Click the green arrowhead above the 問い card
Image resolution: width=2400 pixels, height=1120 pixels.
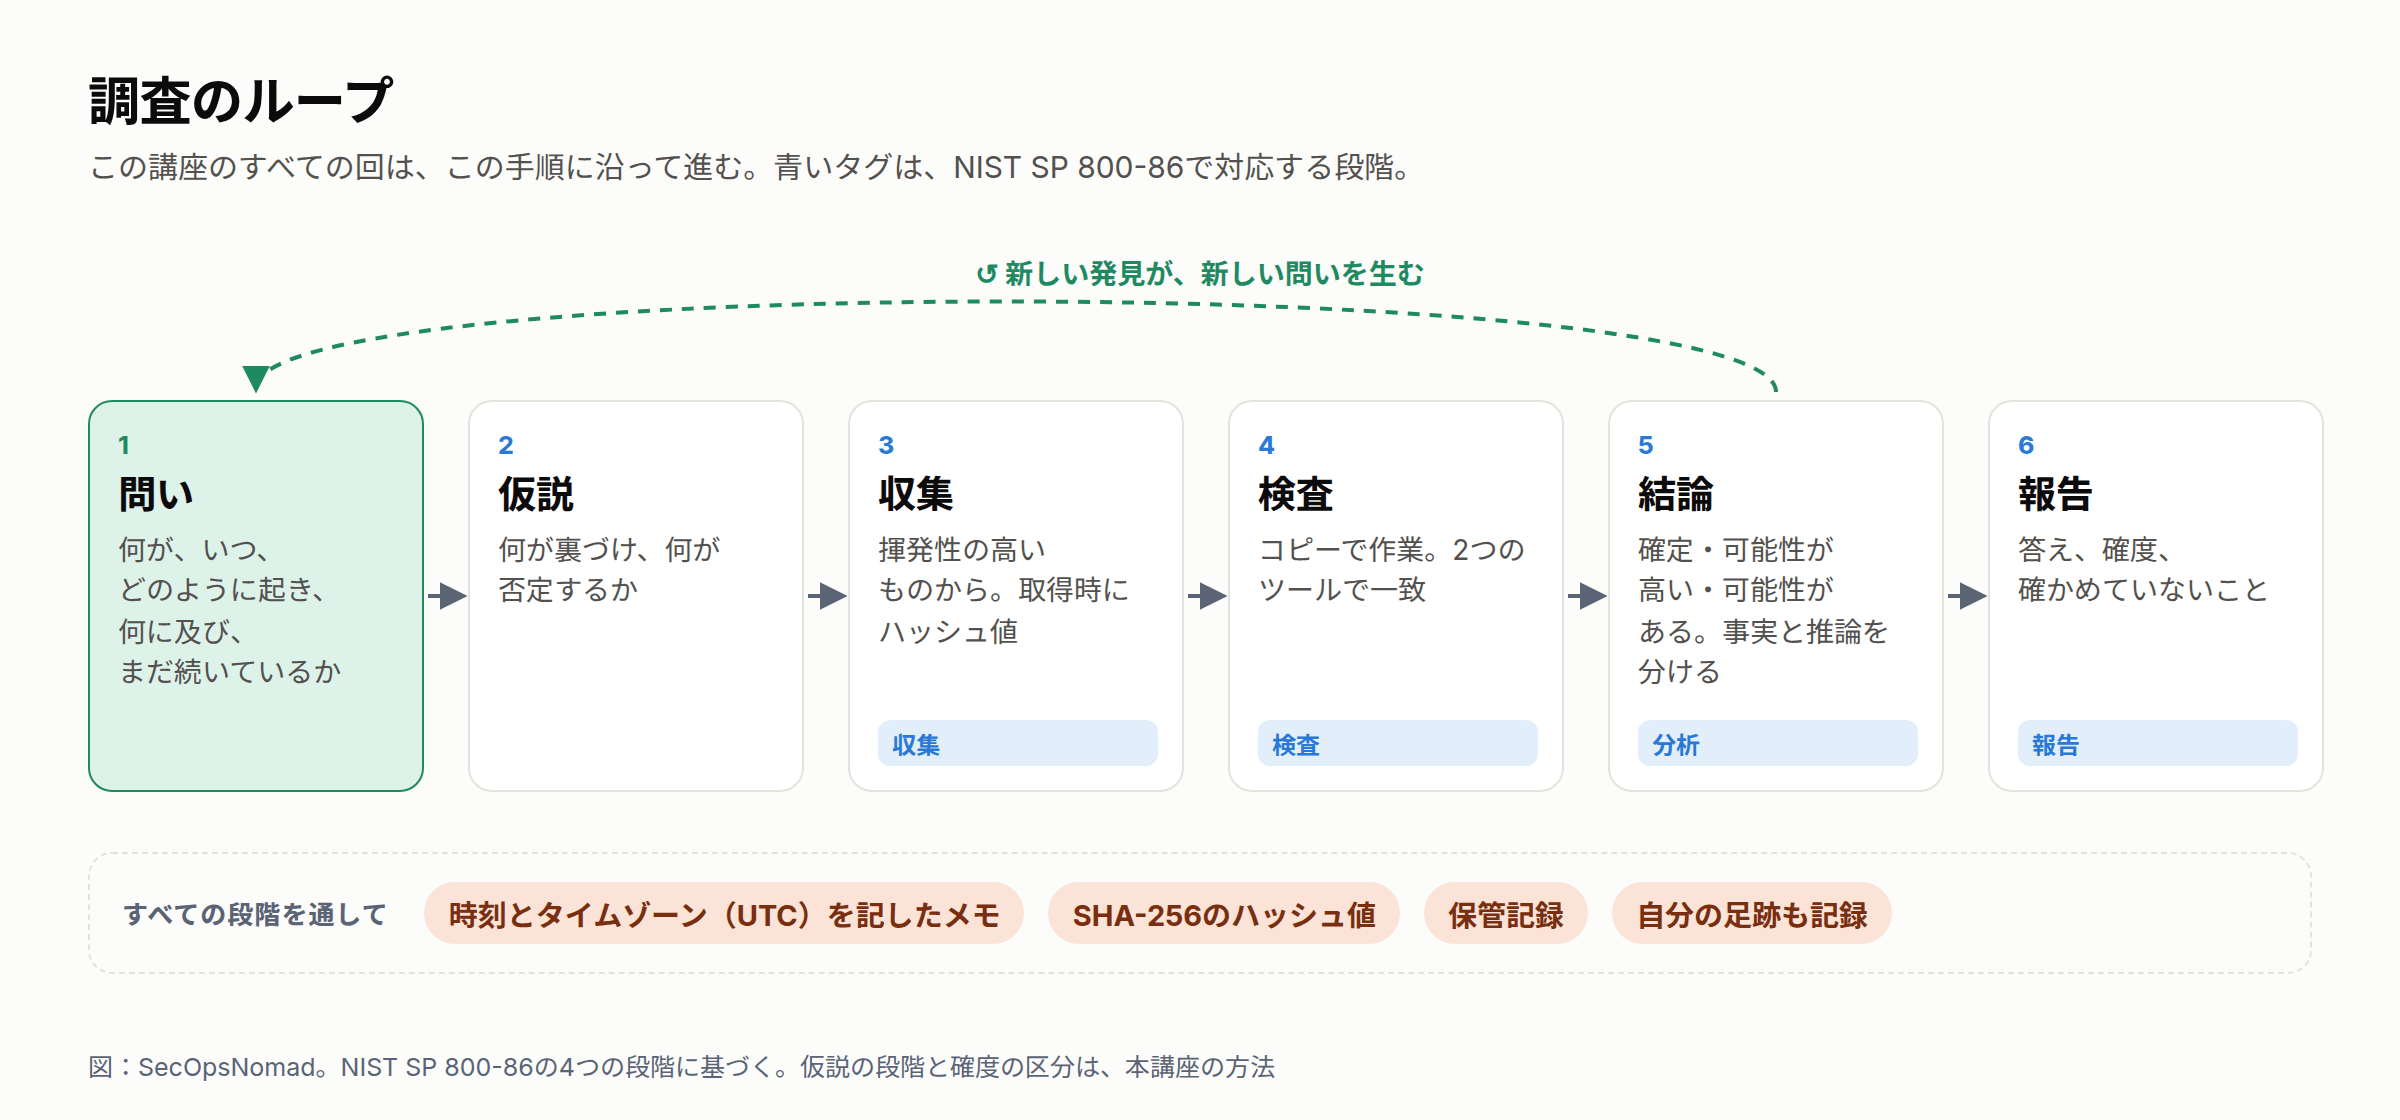tap(256, 378)
